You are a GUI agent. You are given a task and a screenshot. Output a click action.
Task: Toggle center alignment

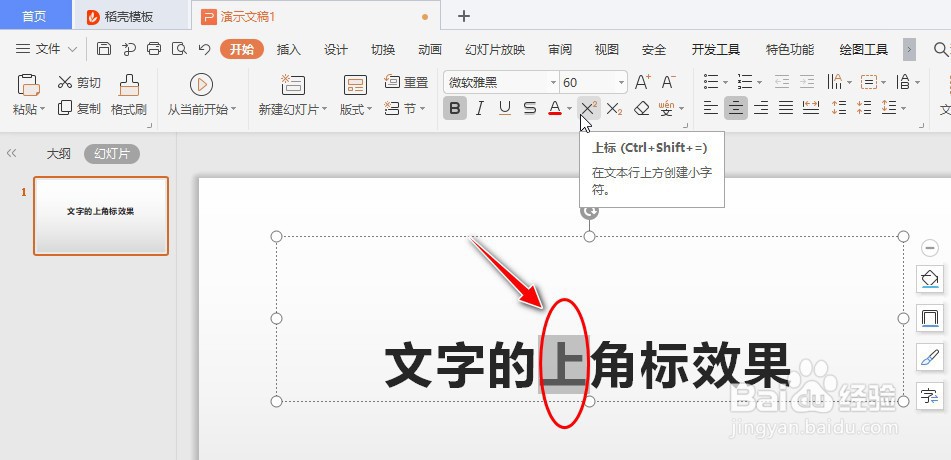click(736, 108)
